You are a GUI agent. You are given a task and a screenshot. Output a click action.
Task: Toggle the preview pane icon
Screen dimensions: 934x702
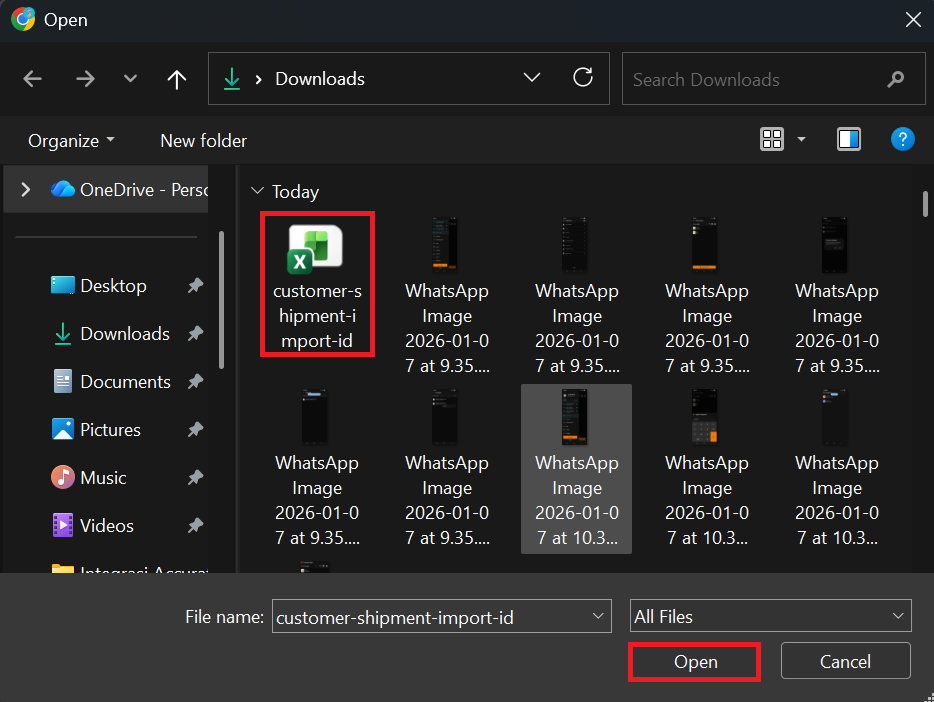(849, 140)
